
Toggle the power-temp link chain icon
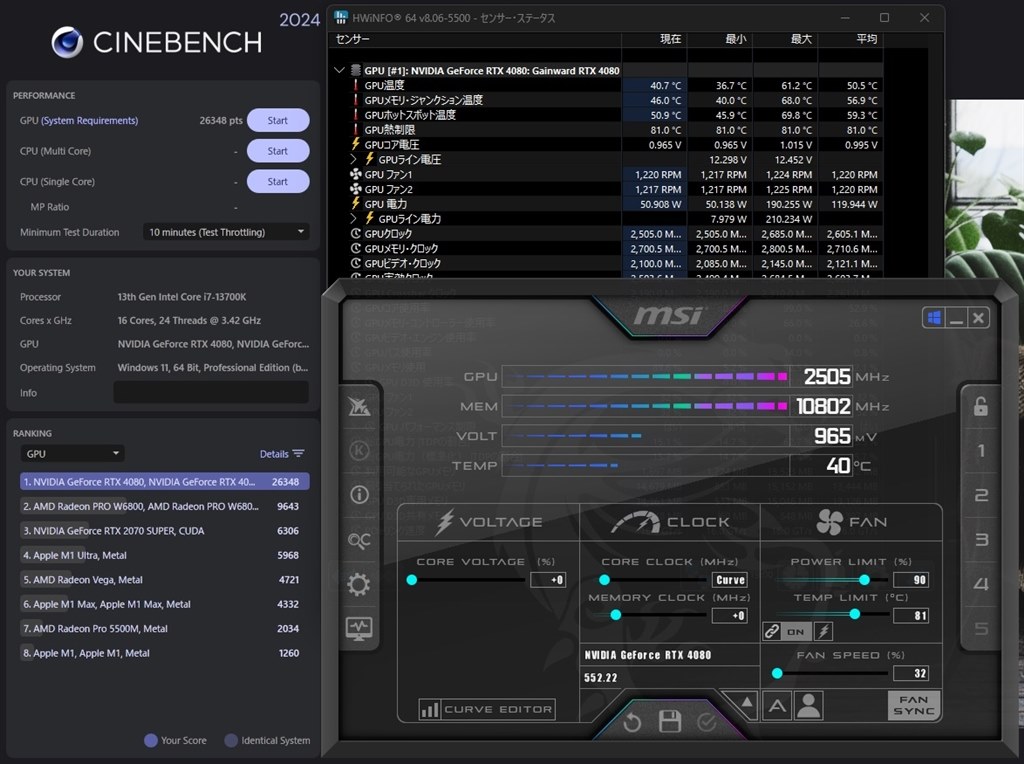pyautogui.click(x=772, y=631)
